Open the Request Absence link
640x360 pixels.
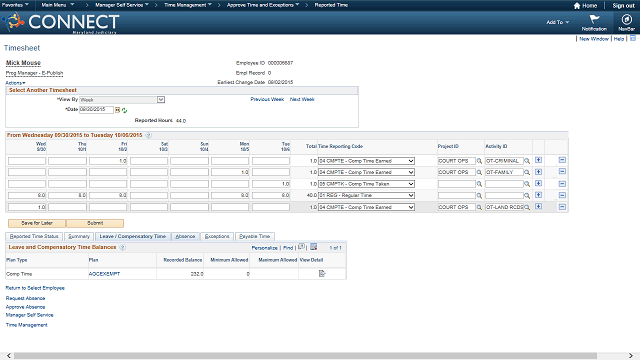[x=25, y=298]
